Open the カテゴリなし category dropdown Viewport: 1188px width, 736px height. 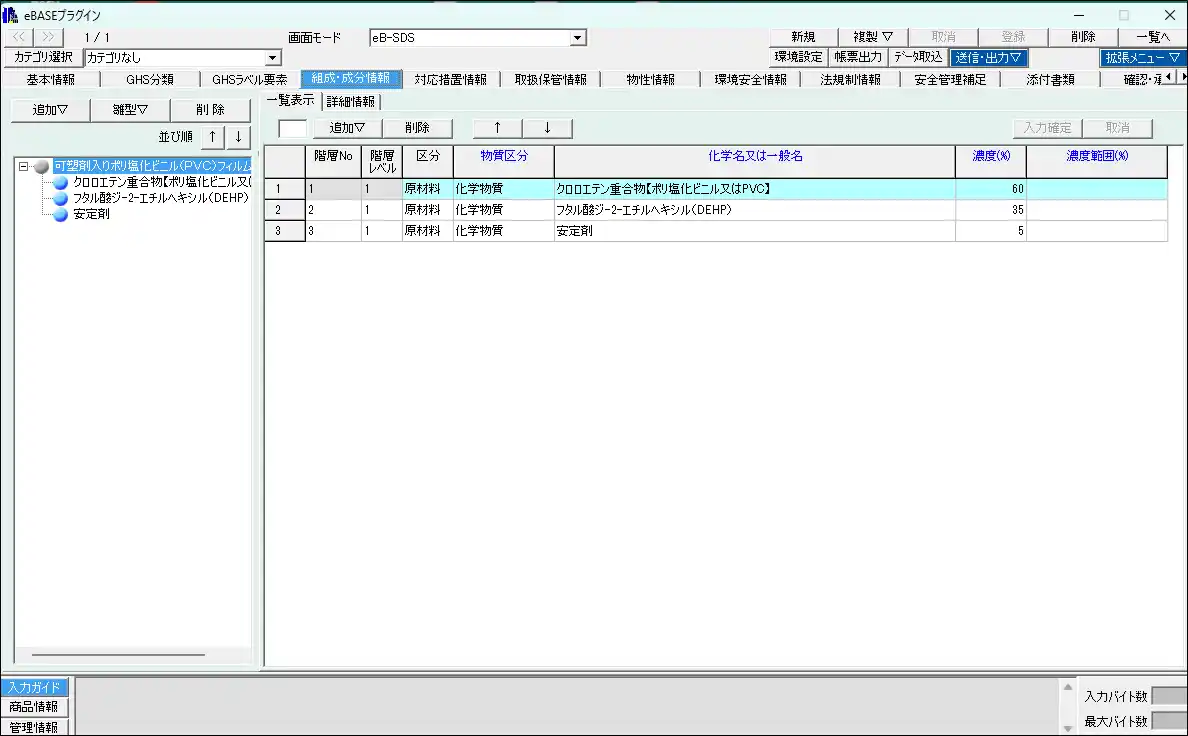pos(273,58)
